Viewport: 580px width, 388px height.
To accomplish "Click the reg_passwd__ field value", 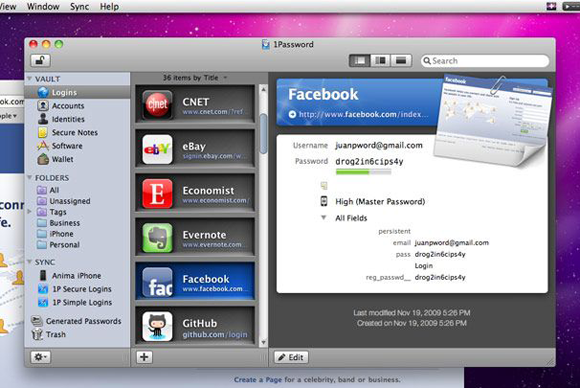I will click(440, 277).
